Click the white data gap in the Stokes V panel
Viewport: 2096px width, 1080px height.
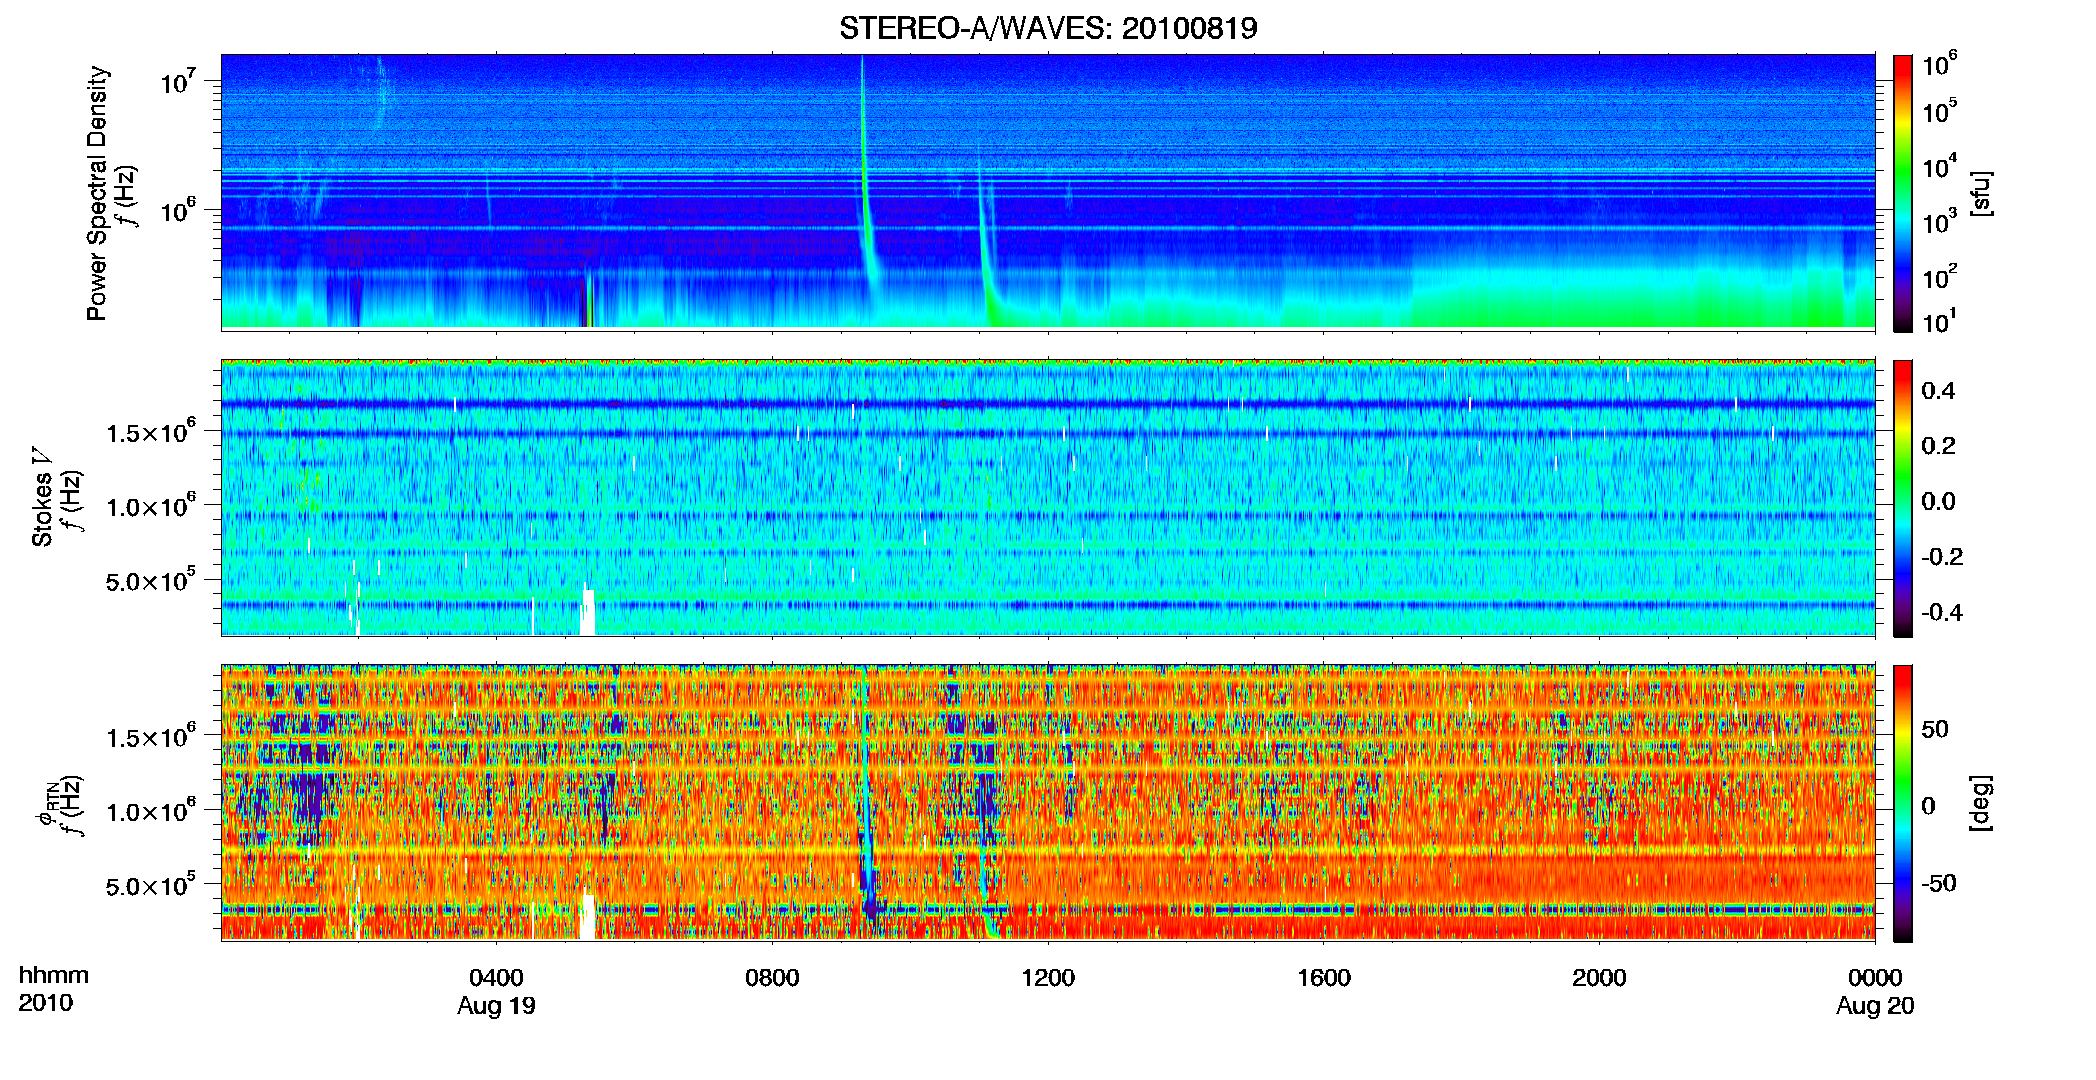coord(588,612)
